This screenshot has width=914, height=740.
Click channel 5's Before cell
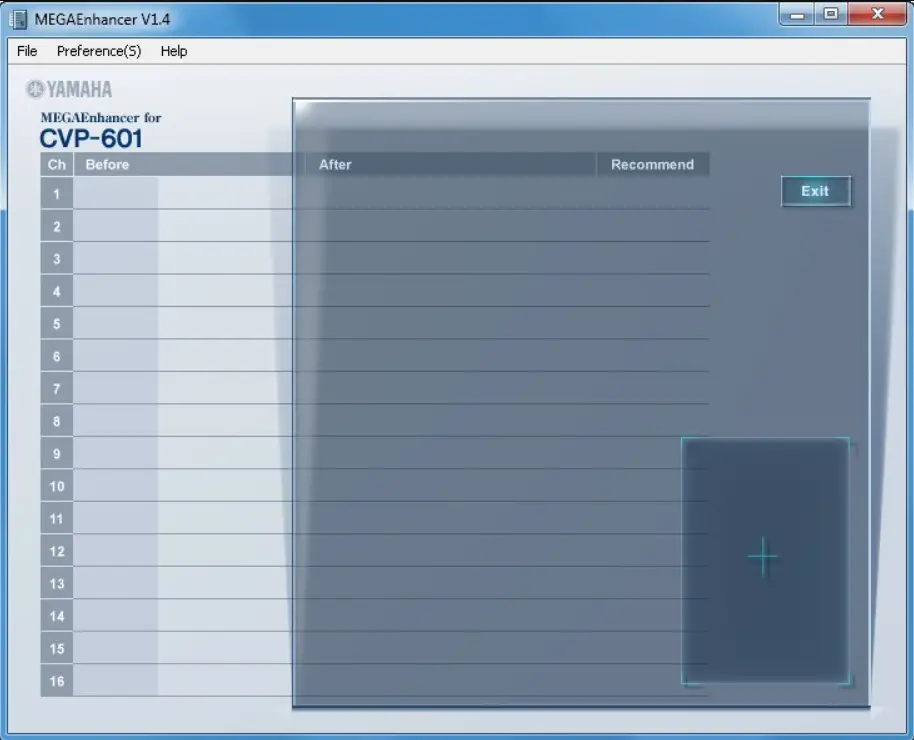pyautogui.click(x=180, y=323)
